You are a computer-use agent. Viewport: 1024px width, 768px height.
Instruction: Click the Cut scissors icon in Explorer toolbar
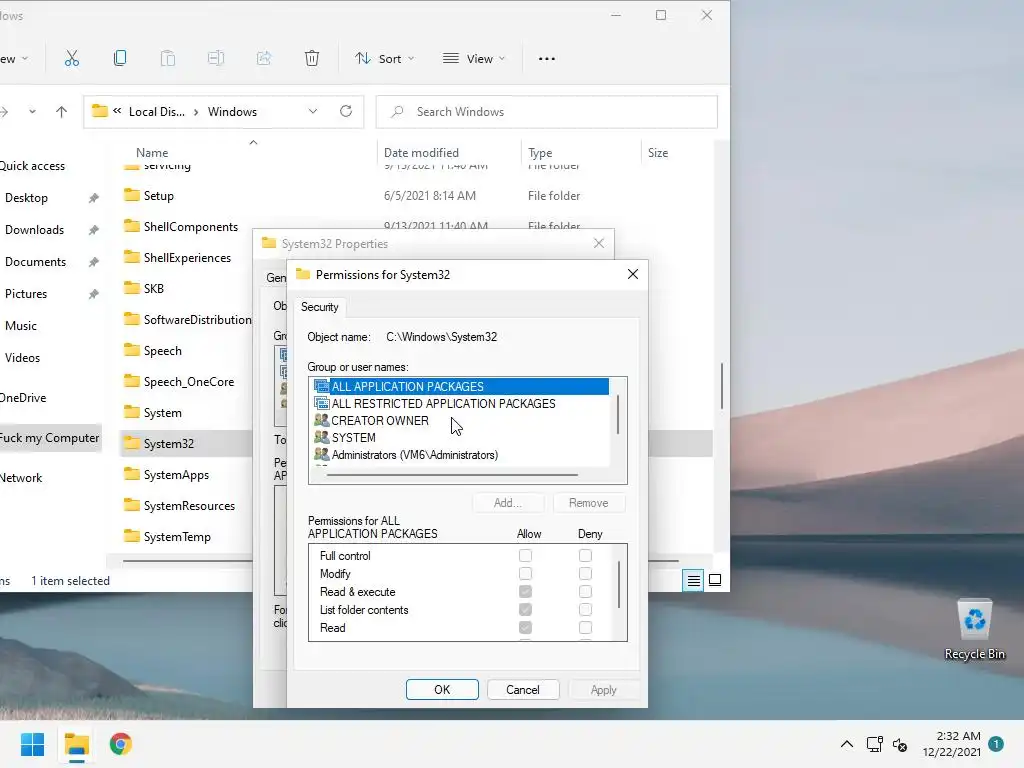(72, 58)
